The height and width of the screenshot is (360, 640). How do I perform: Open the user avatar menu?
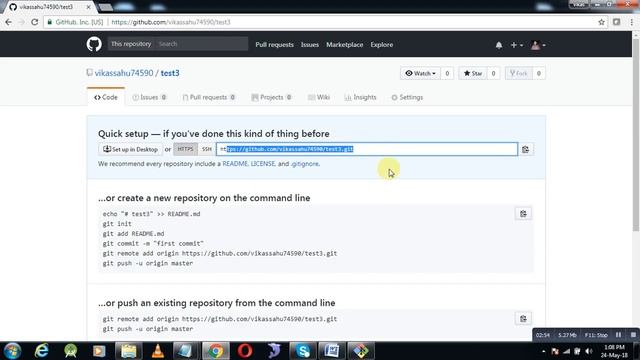(538, 45)
